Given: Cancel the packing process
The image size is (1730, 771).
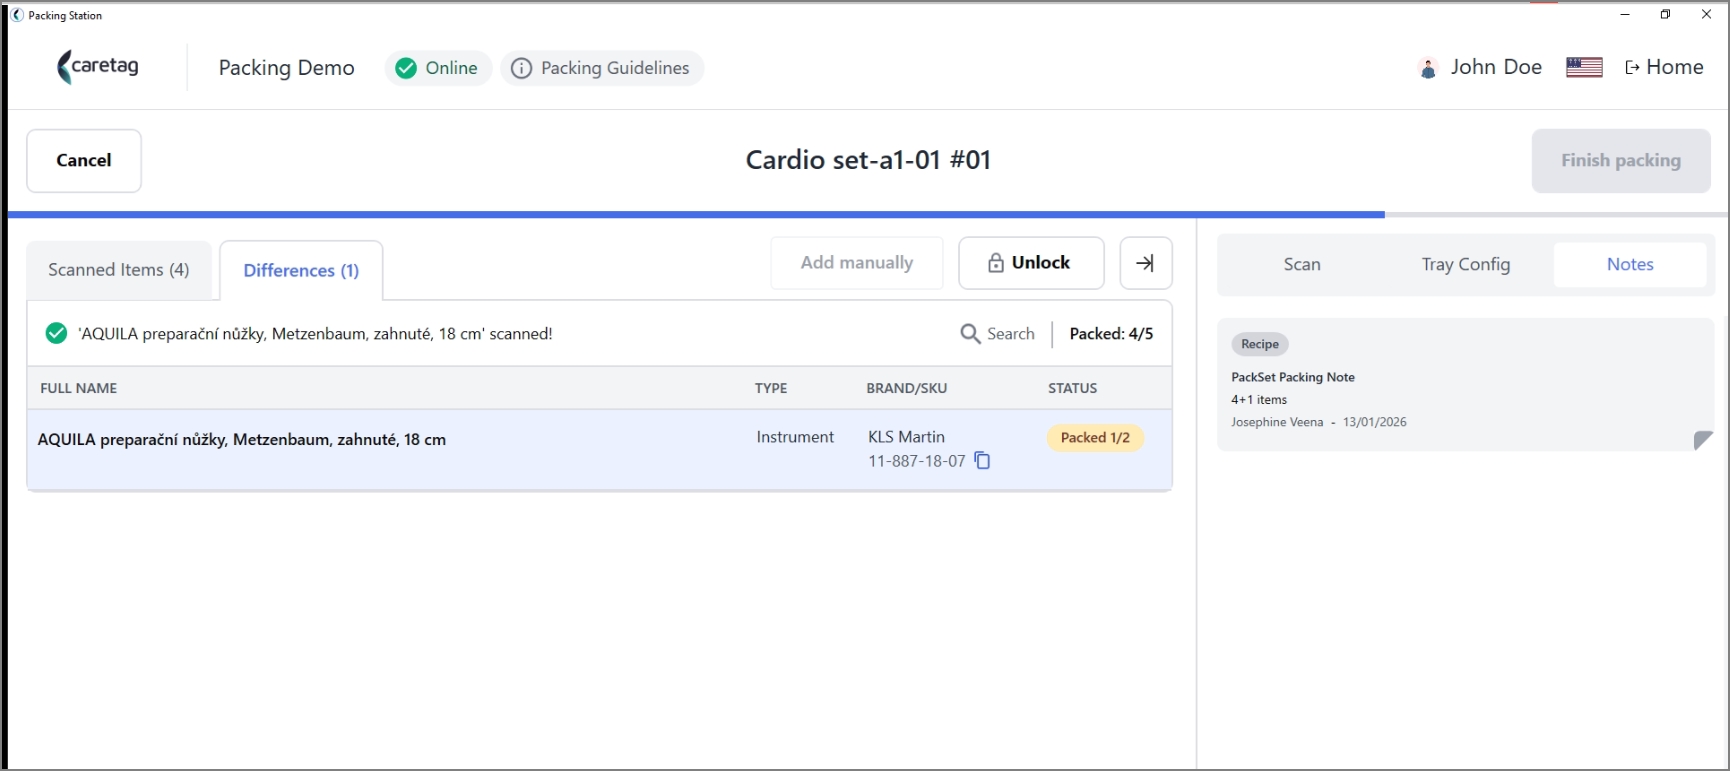Looking at the screenshot, I should tap(84, 161).
